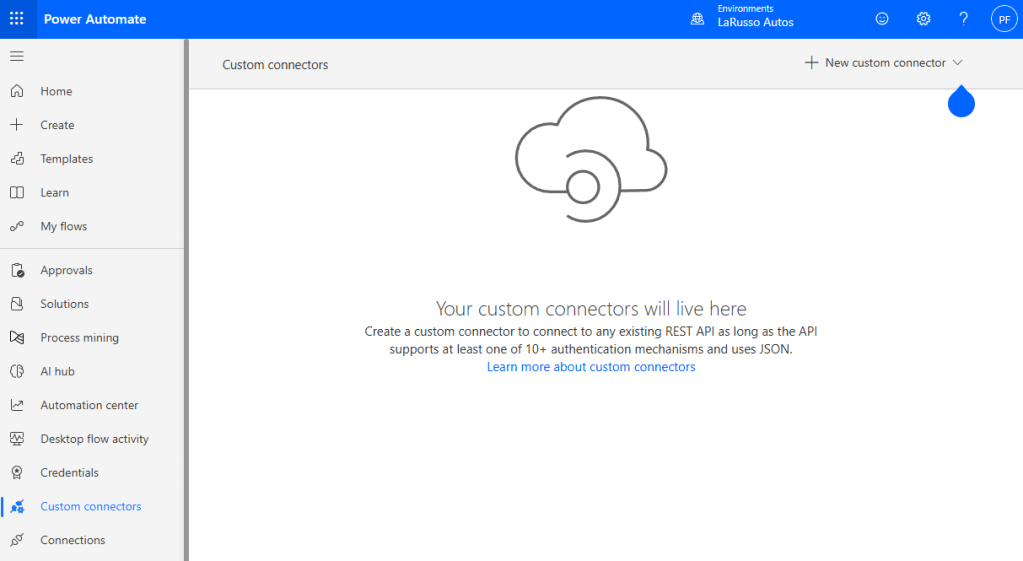
Task: Open the Environments picker LaRusso Autos
Action: click(x=744, y=19)
